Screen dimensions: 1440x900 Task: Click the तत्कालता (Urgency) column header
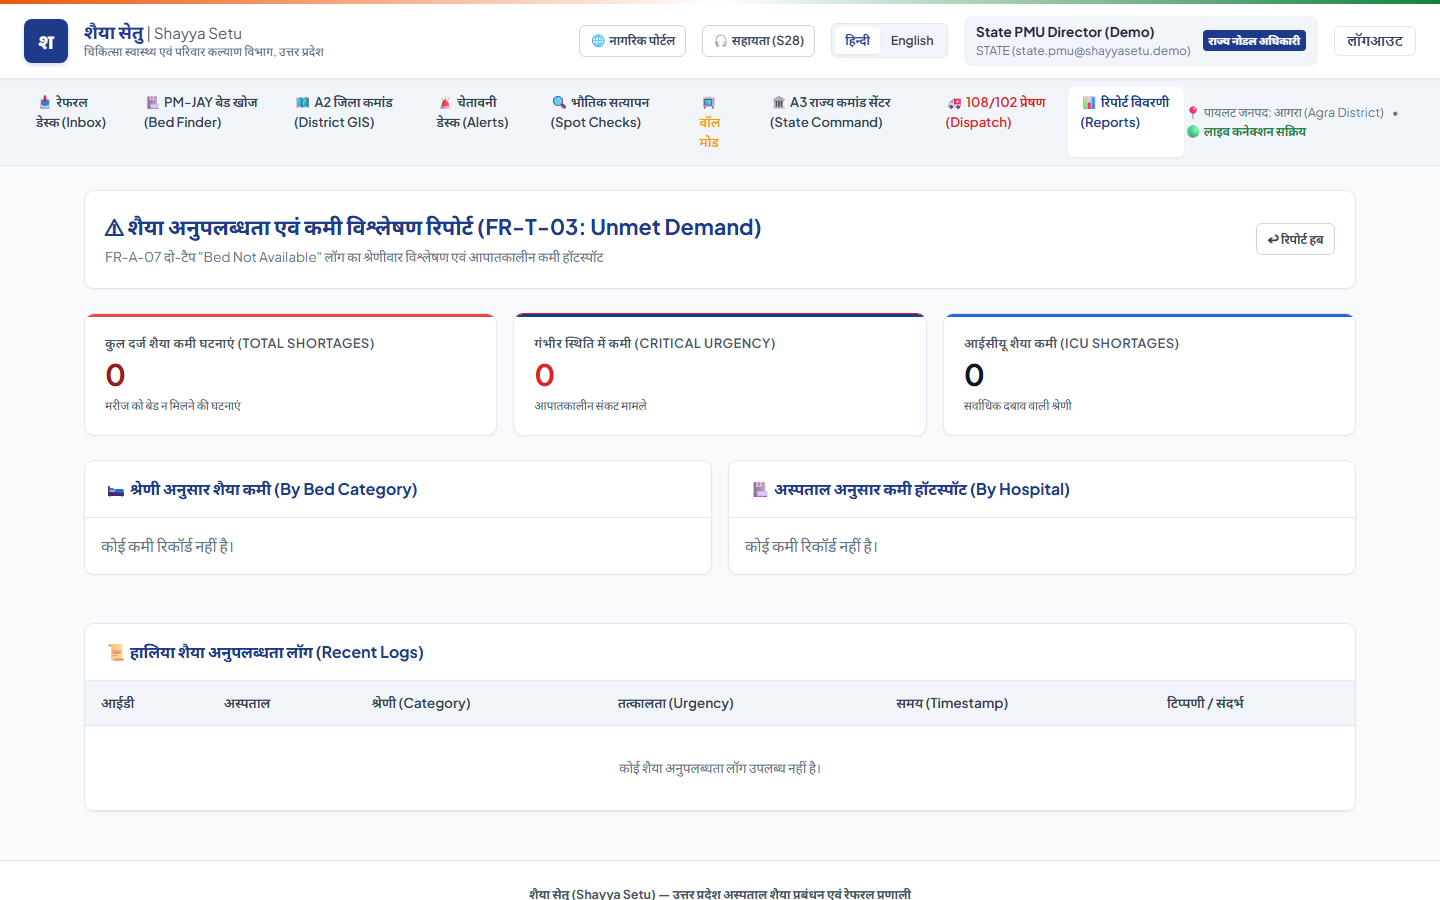click(676, 703)
